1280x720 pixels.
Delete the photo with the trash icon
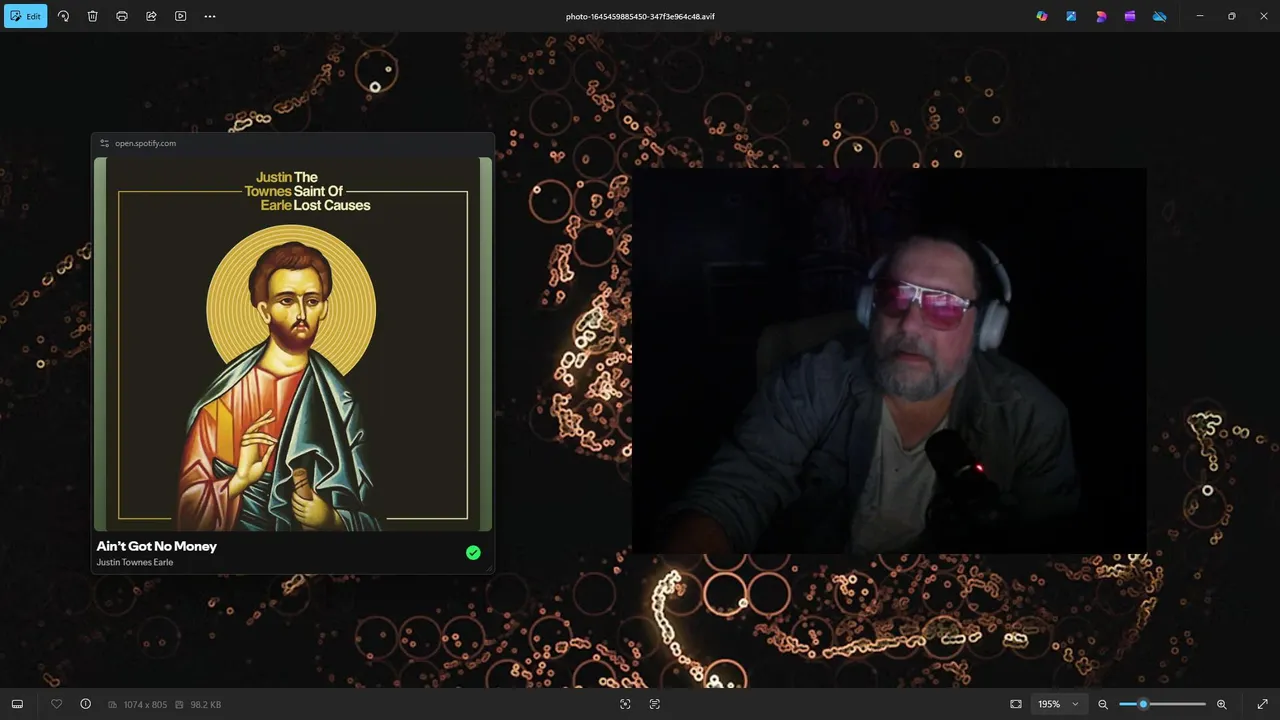[x=92, y=16]
